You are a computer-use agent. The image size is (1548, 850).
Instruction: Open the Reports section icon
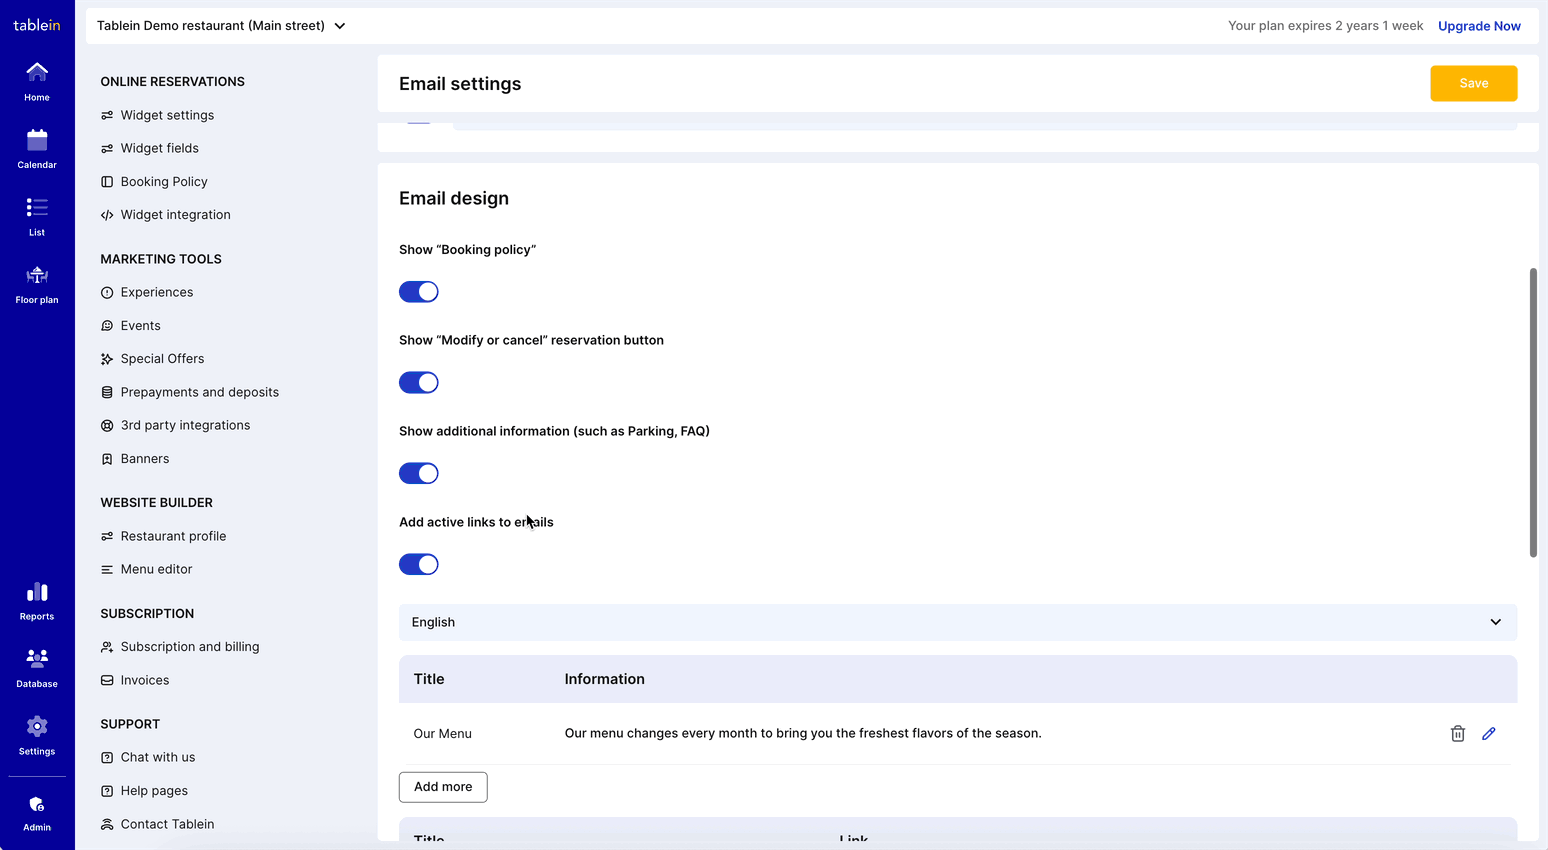click(x=37, y=600)
